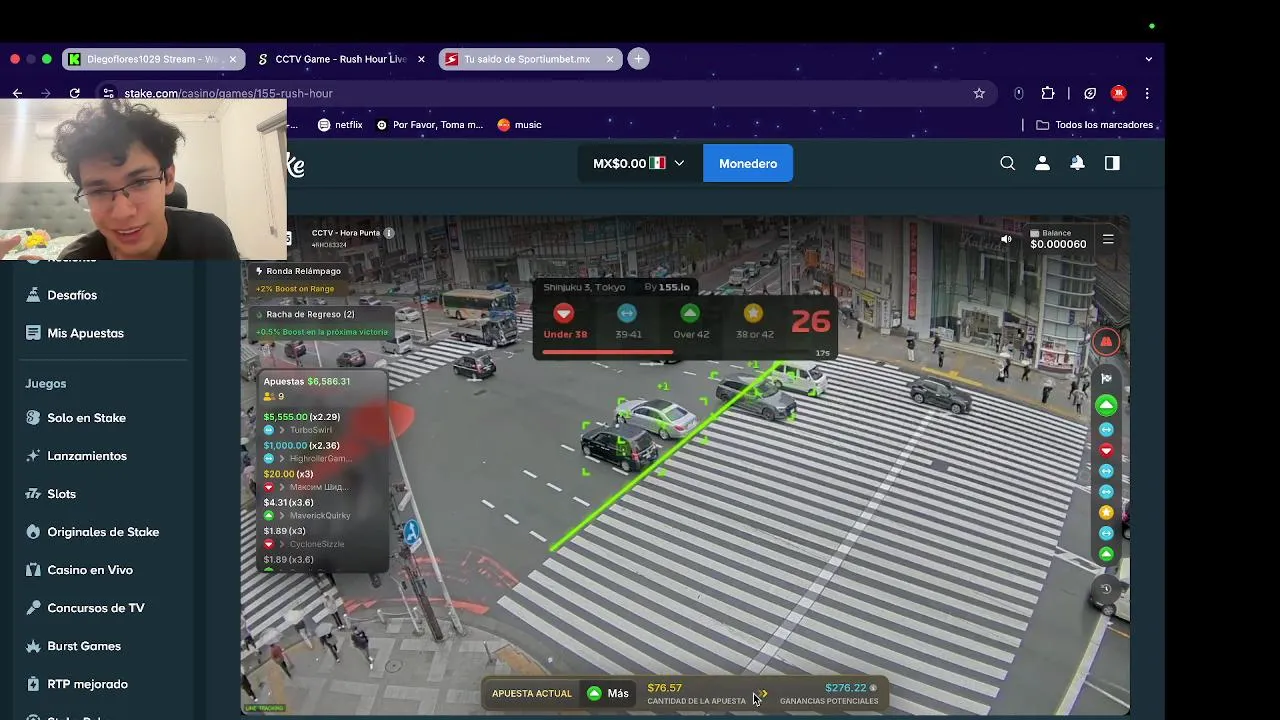Mute the game sound speaker icon
1280x720 pixels.
tap(1006, 239)
